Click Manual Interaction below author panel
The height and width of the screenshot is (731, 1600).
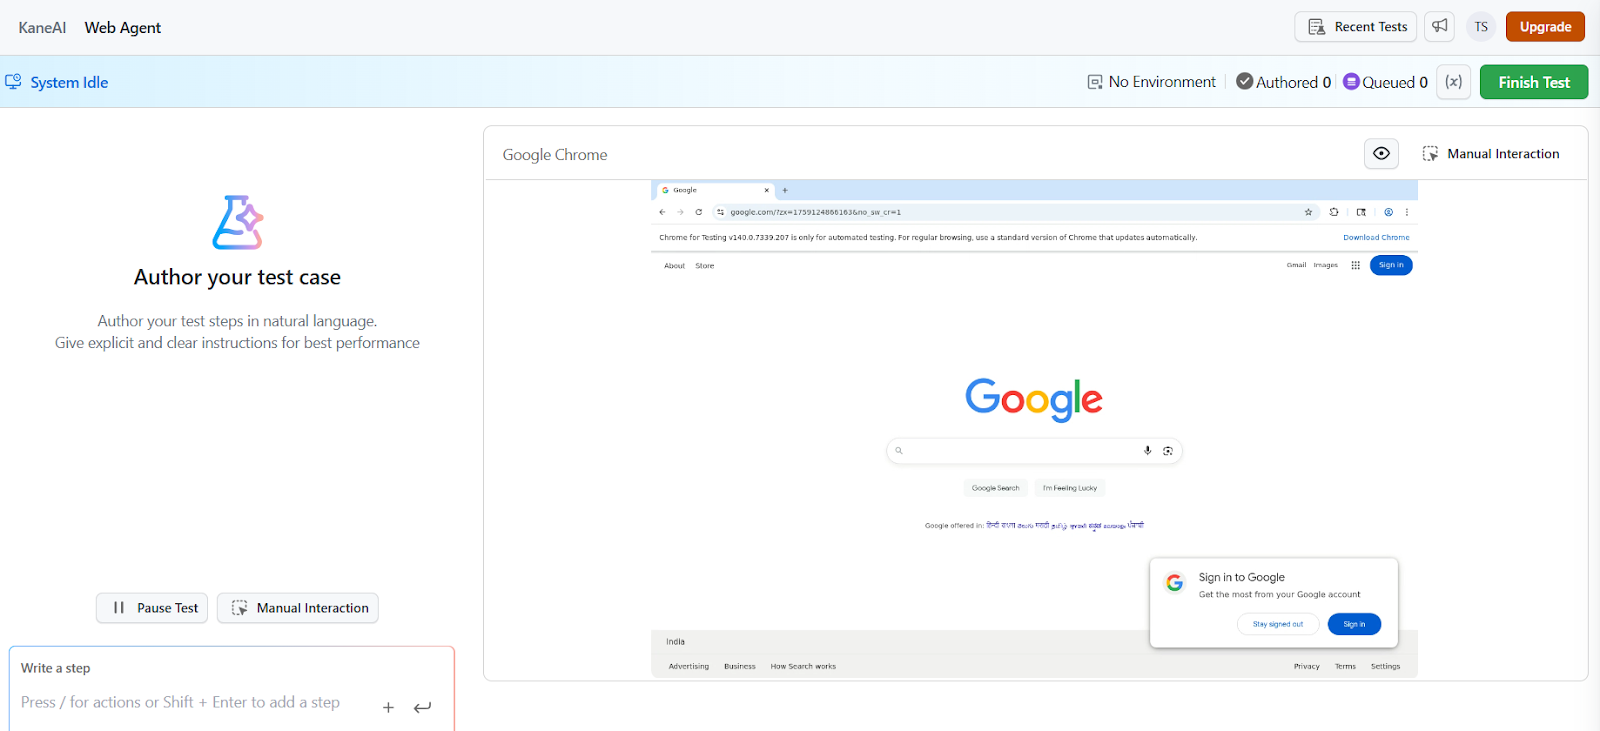point(298,608)
